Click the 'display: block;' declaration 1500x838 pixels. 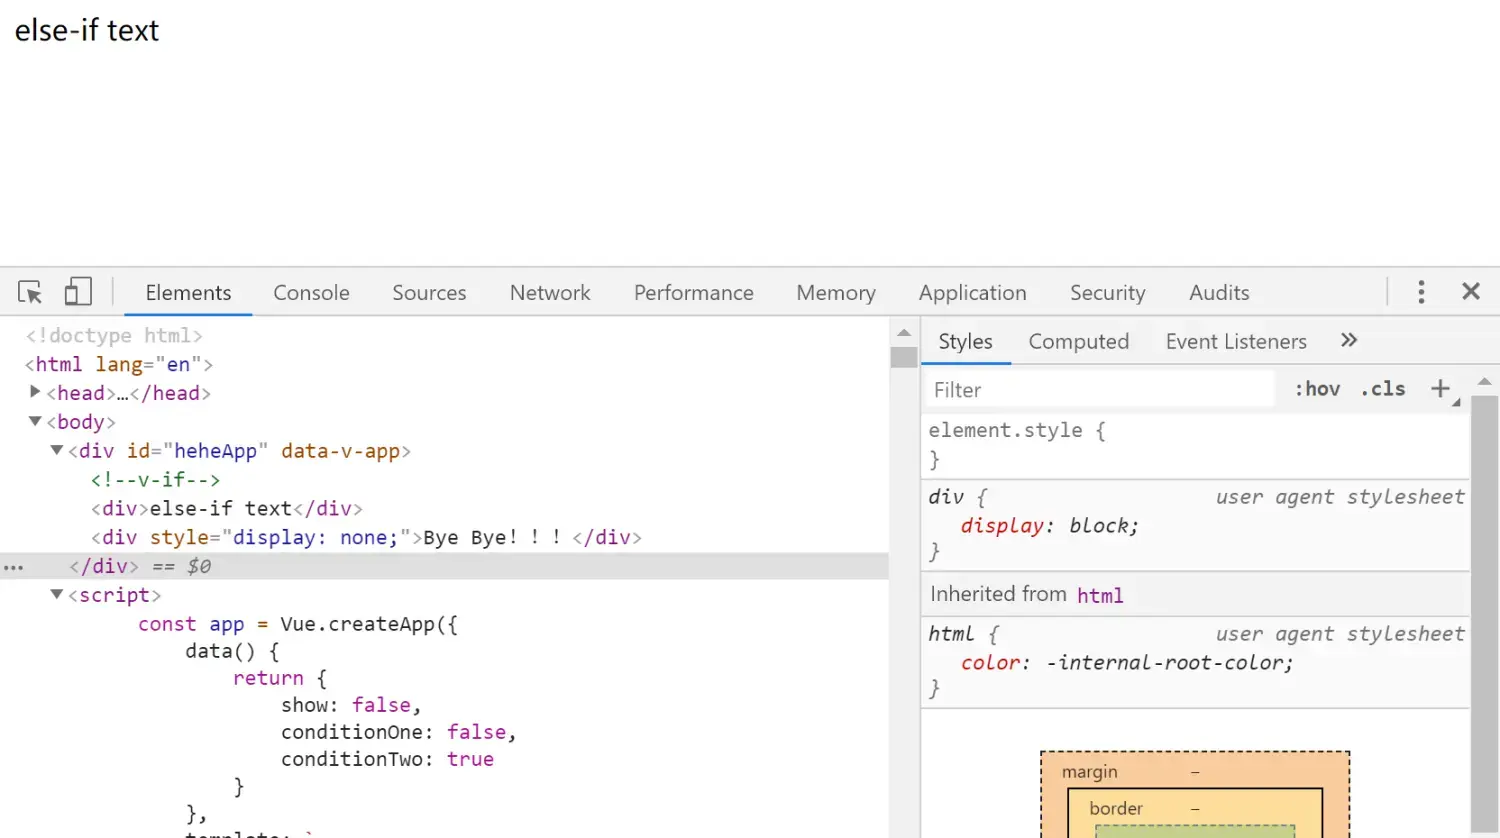point(1049,525)
